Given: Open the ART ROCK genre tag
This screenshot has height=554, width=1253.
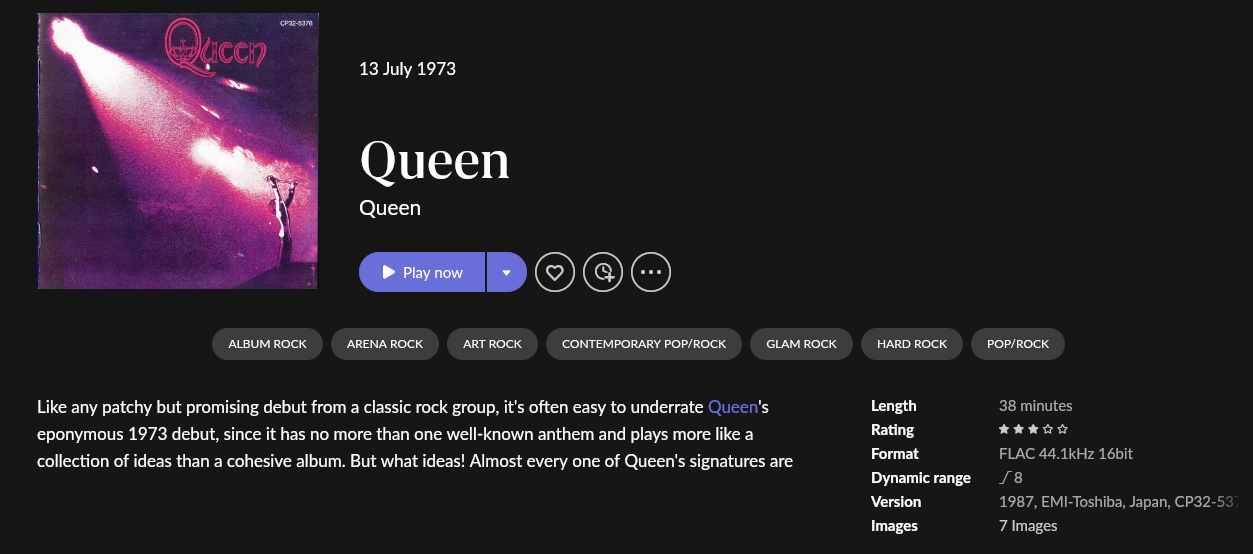Looking at the screenshot, I should click(x=492, y=344).
